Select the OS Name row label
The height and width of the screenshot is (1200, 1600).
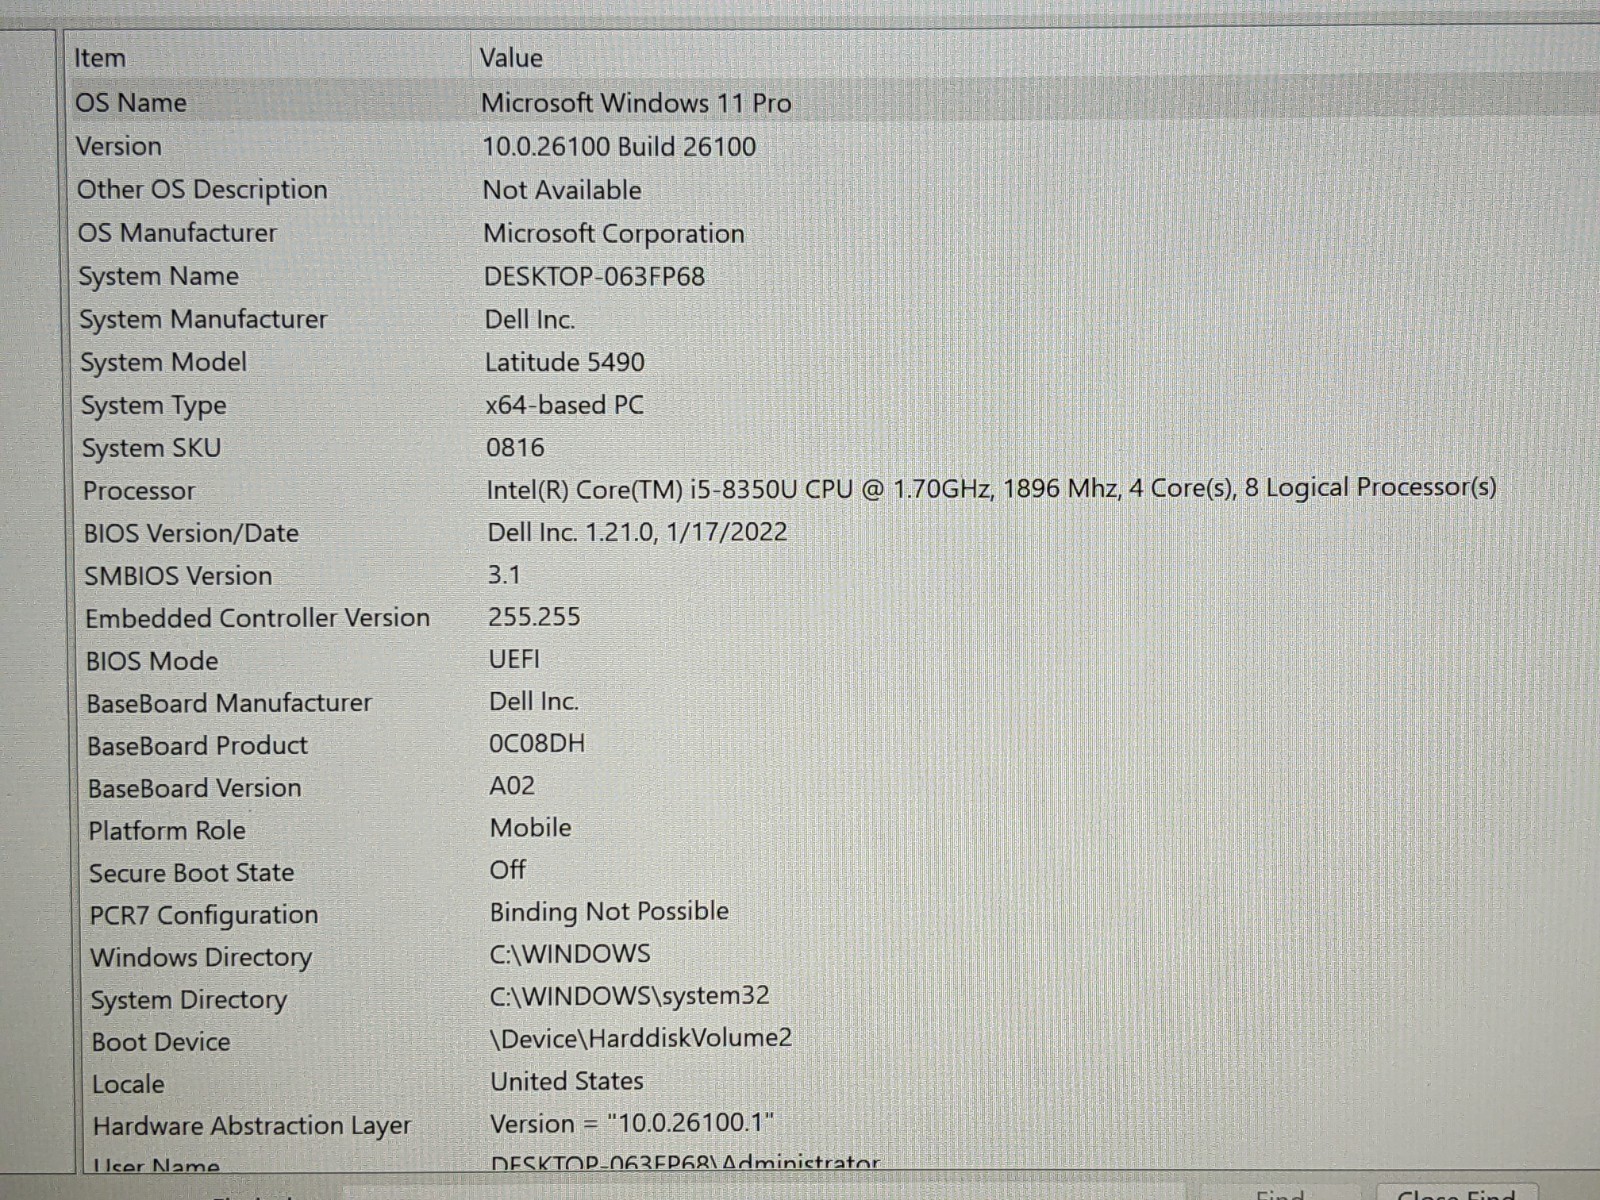131,103
